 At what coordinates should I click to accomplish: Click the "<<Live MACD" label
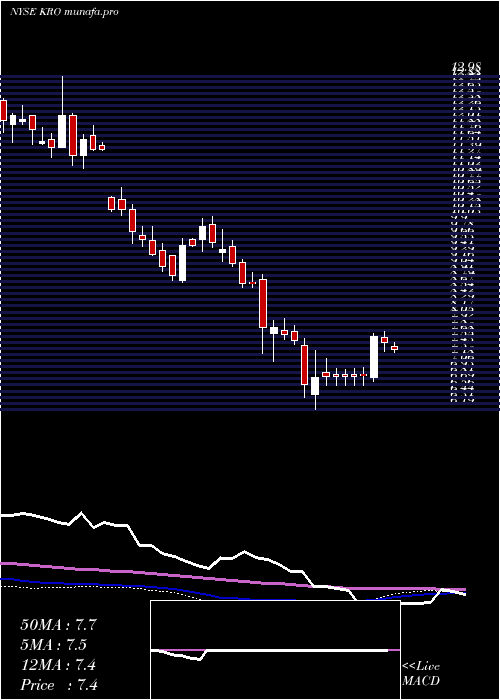click(421, 674)
